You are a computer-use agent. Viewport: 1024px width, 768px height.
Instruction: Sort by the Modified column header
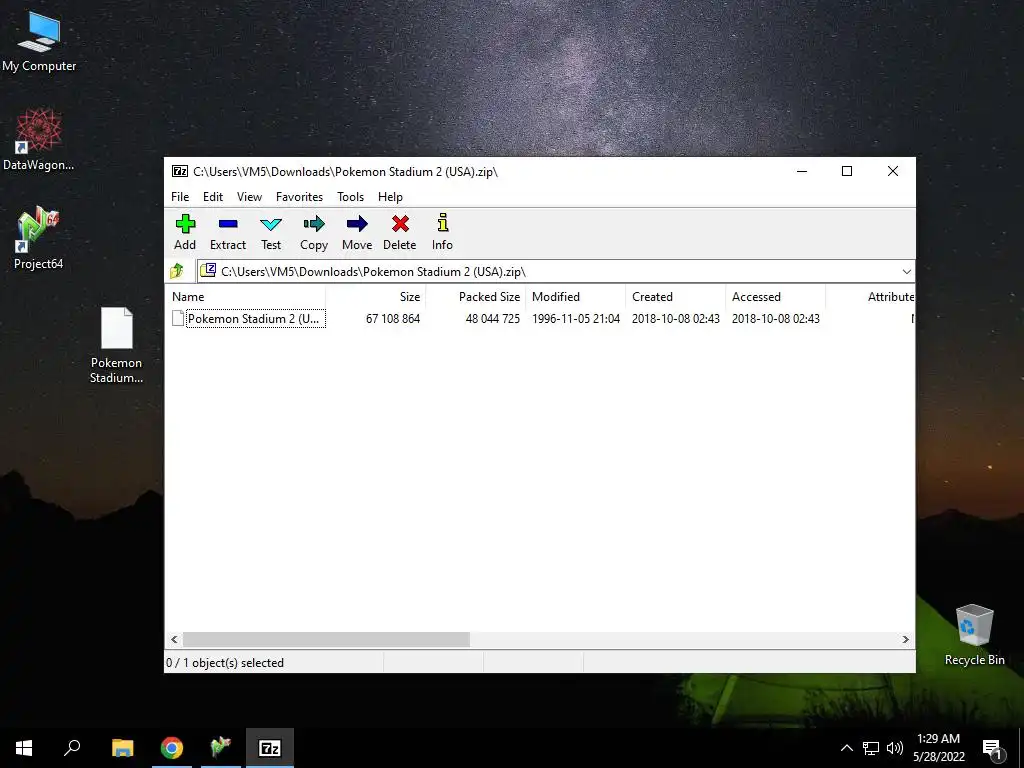[575, 296]
